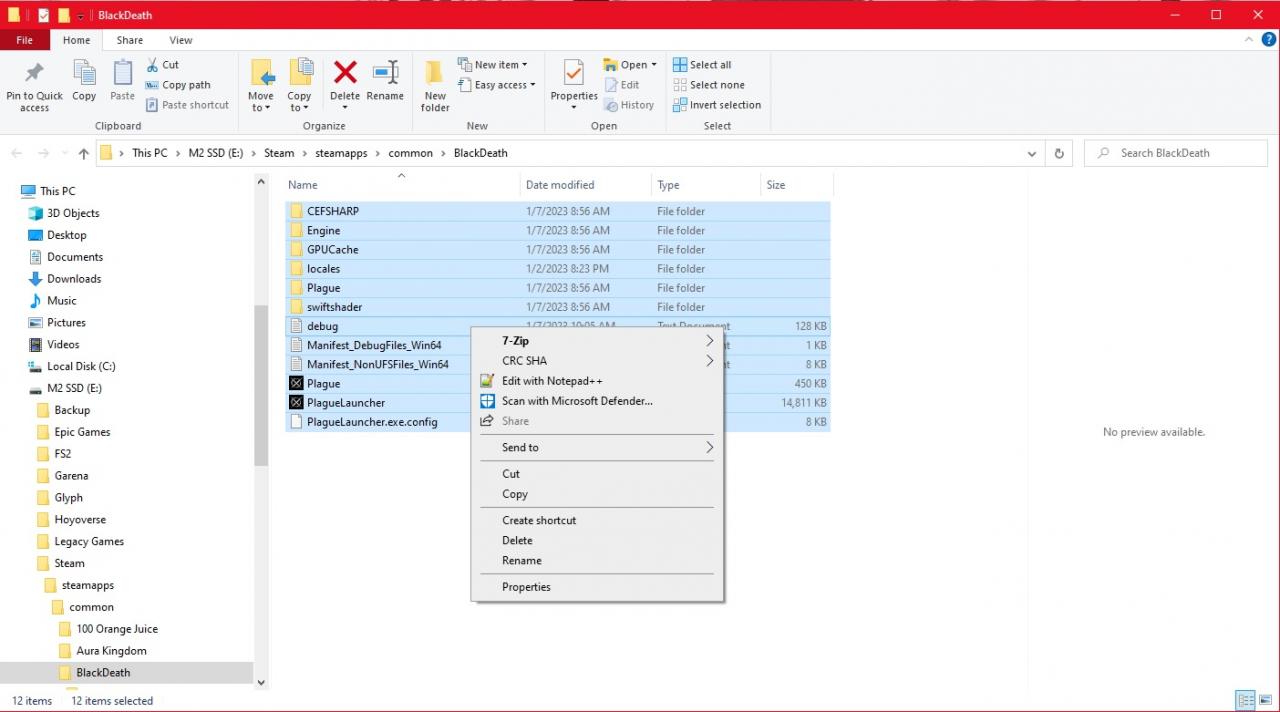Screen dimensions: 1280x712
Task: Click the blue Help question mark icon
Action: (x=1269, y=40)
